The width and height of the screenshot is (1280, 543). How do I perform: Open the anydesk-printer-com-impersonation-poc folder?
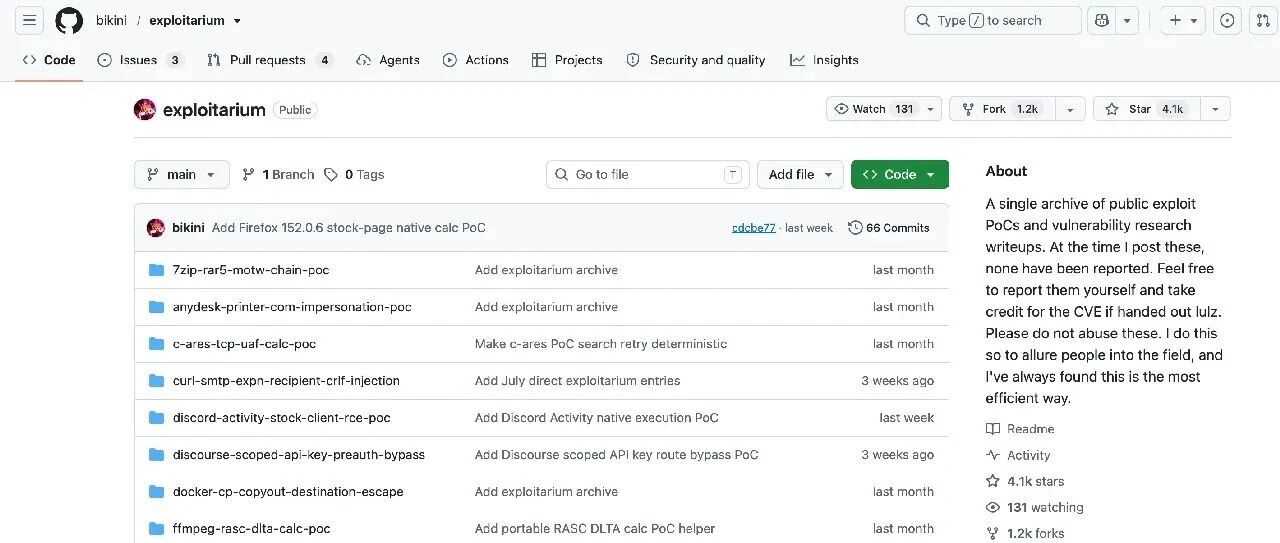pyautogui.click(x=292, y=307)
